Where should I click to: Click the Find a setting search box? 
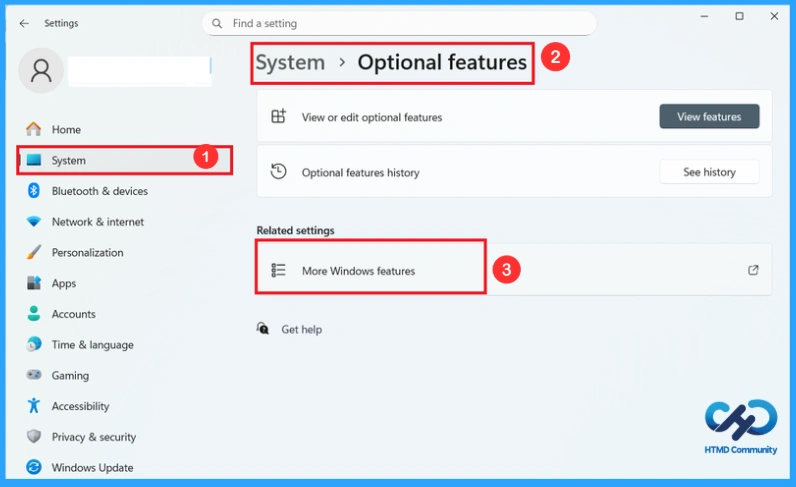(399, 23)
